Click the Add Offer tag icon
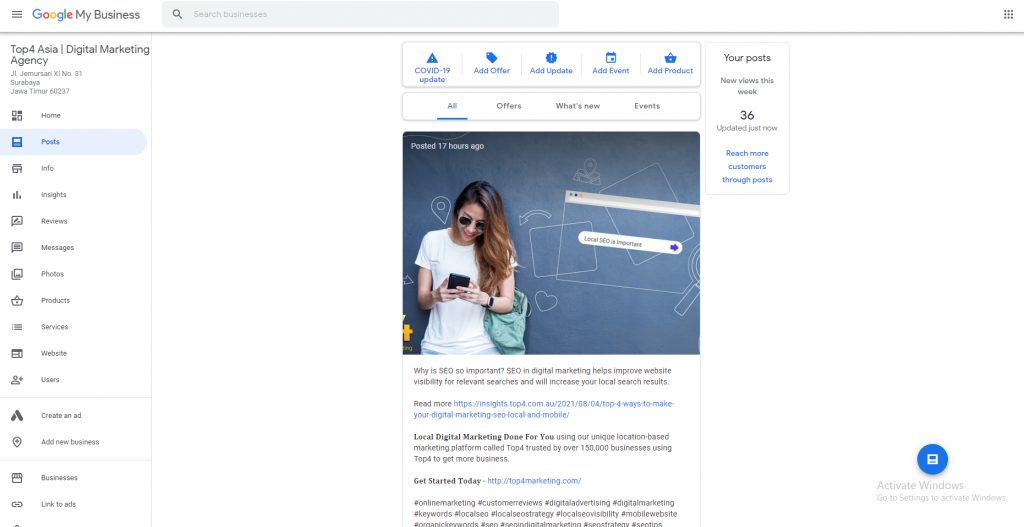 pyautogui.click(x=491, y=58)
